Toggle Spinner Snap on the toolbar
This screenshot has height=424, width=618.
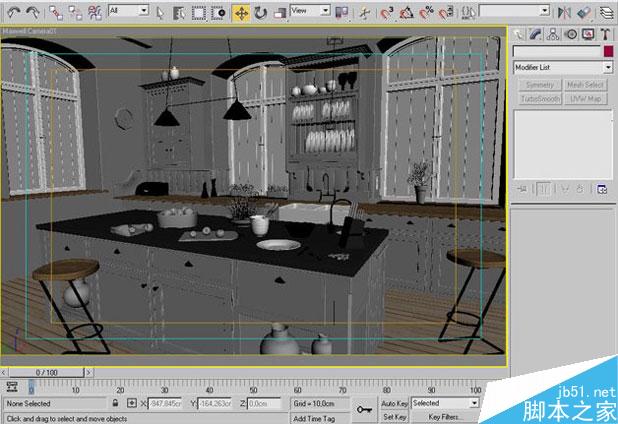coord(445,13)
